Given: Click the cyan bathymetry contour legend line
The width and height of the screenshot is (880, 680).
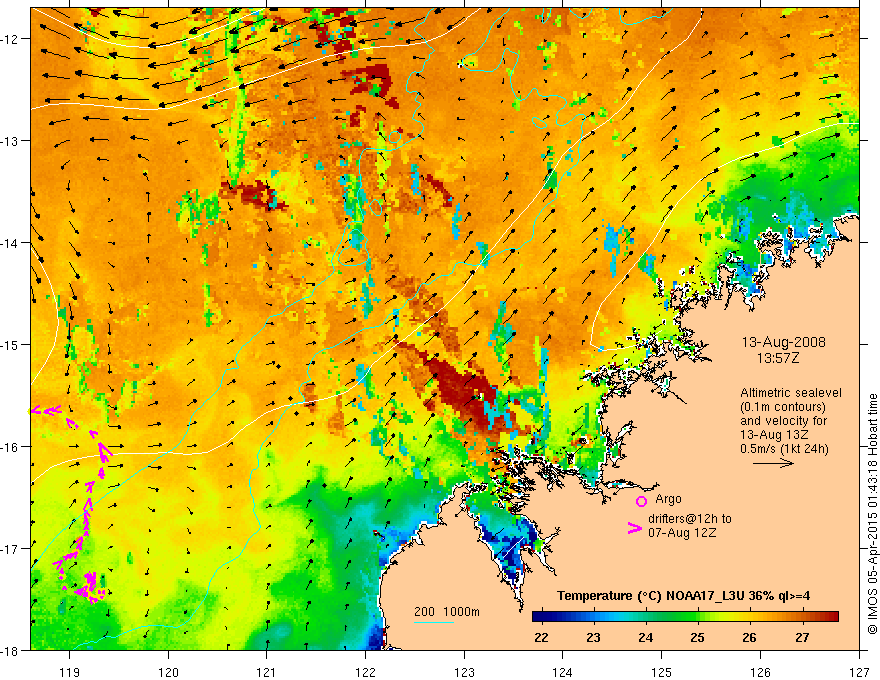Looking at the screenshot, I should 434,622.
